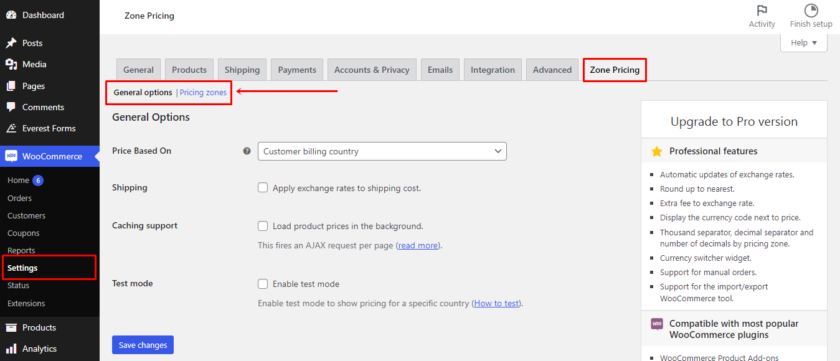The width and height of the screenshot is (840, 361).
Task: Open Customers in the sidebar
Action: pos(26,216)
